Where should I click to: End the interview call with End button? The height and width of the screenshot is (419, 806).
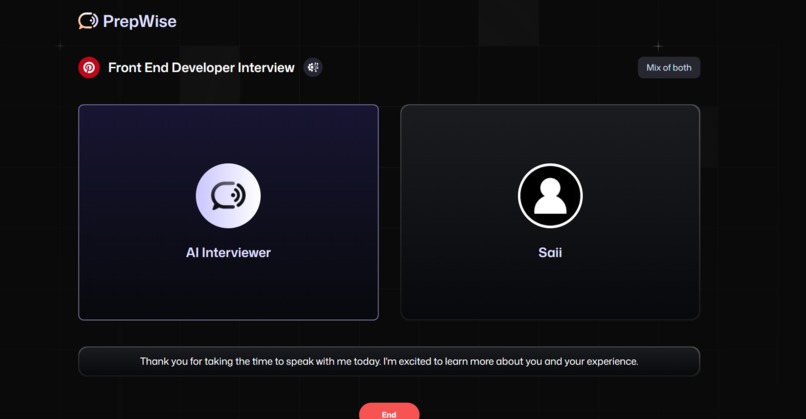389,411
